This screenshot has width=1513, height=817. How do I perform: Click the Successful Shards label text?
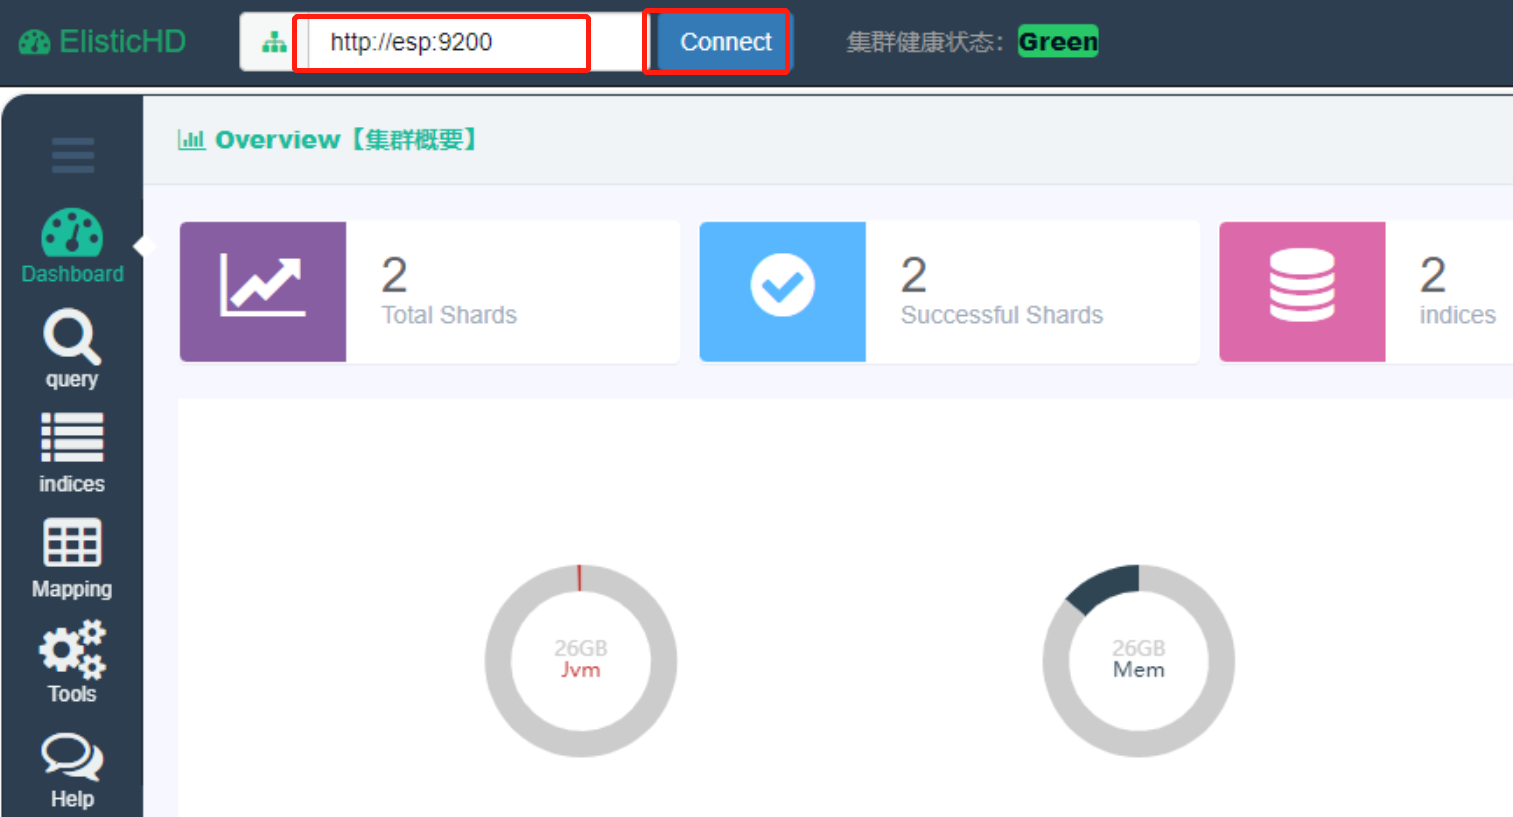[x=1001, y=315]
